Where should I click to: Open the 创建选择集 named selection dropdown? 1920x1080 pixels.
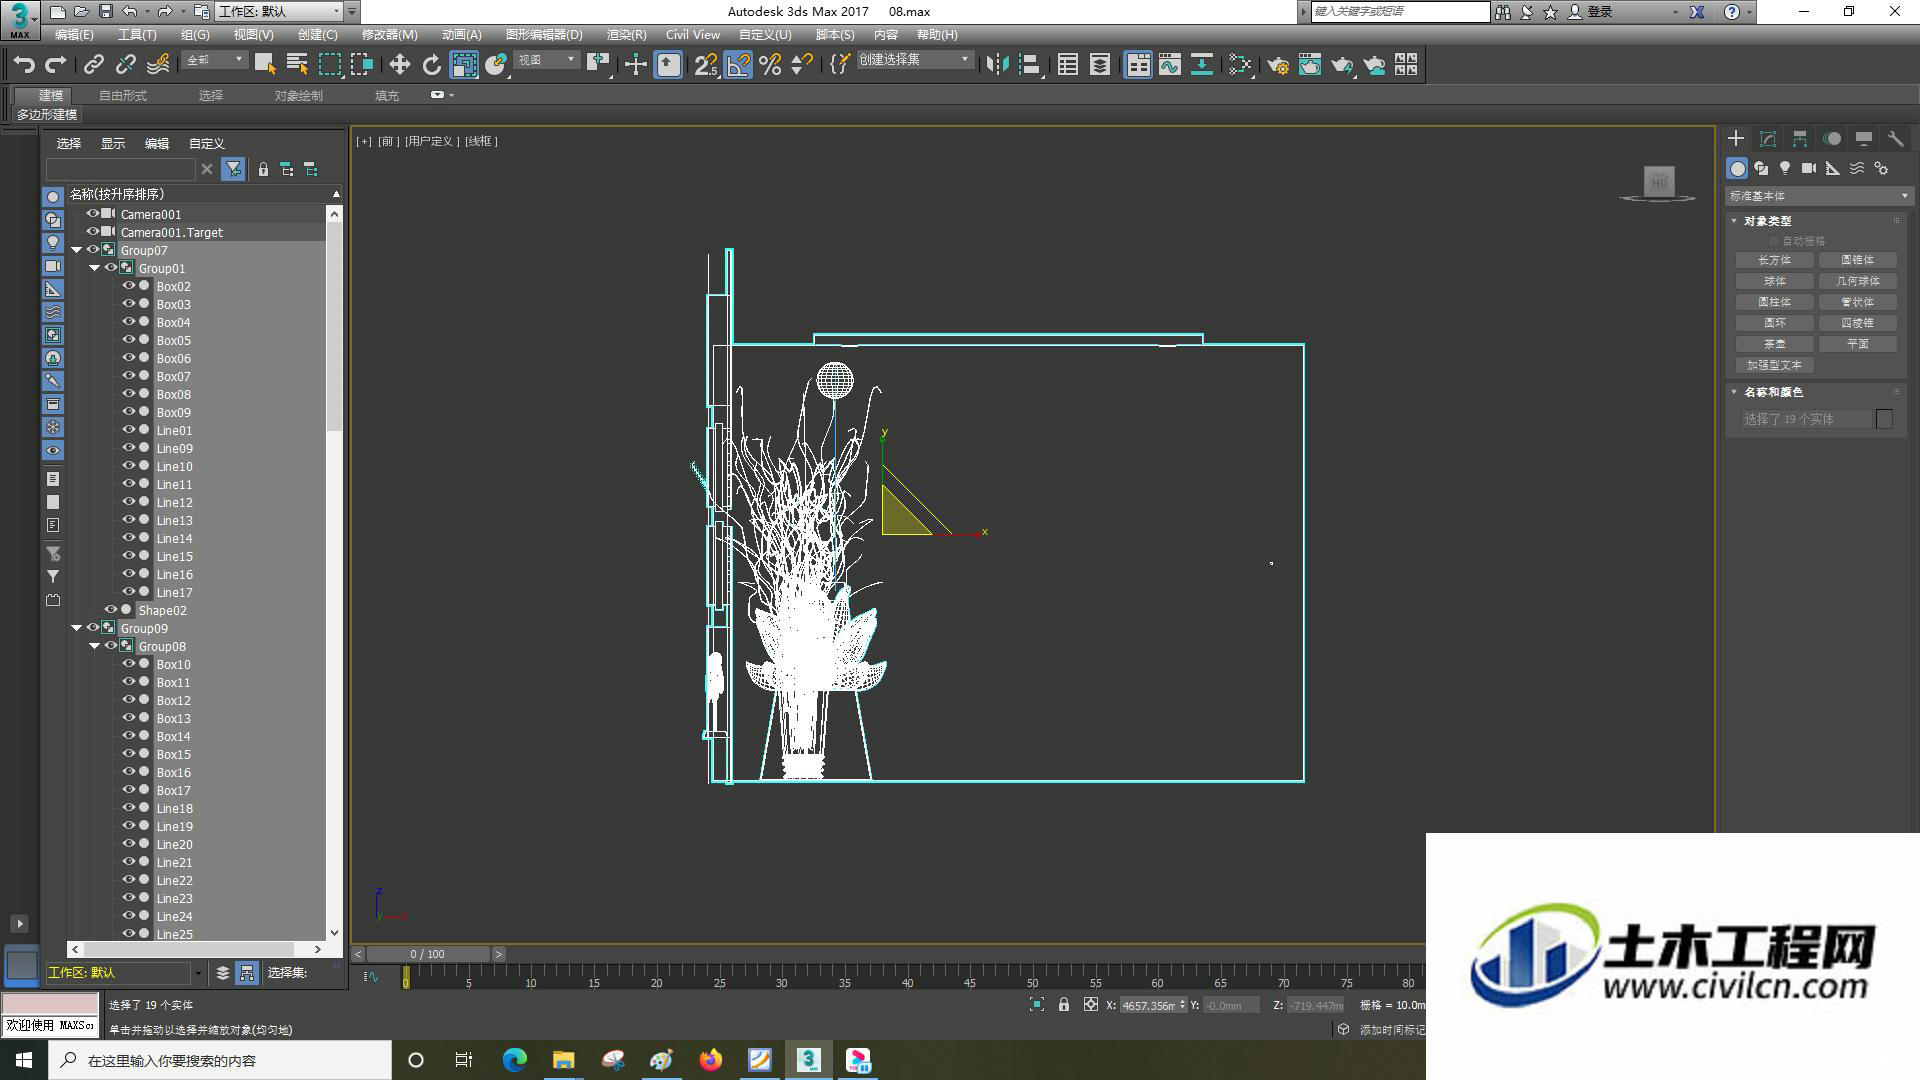tap(915, 60)
